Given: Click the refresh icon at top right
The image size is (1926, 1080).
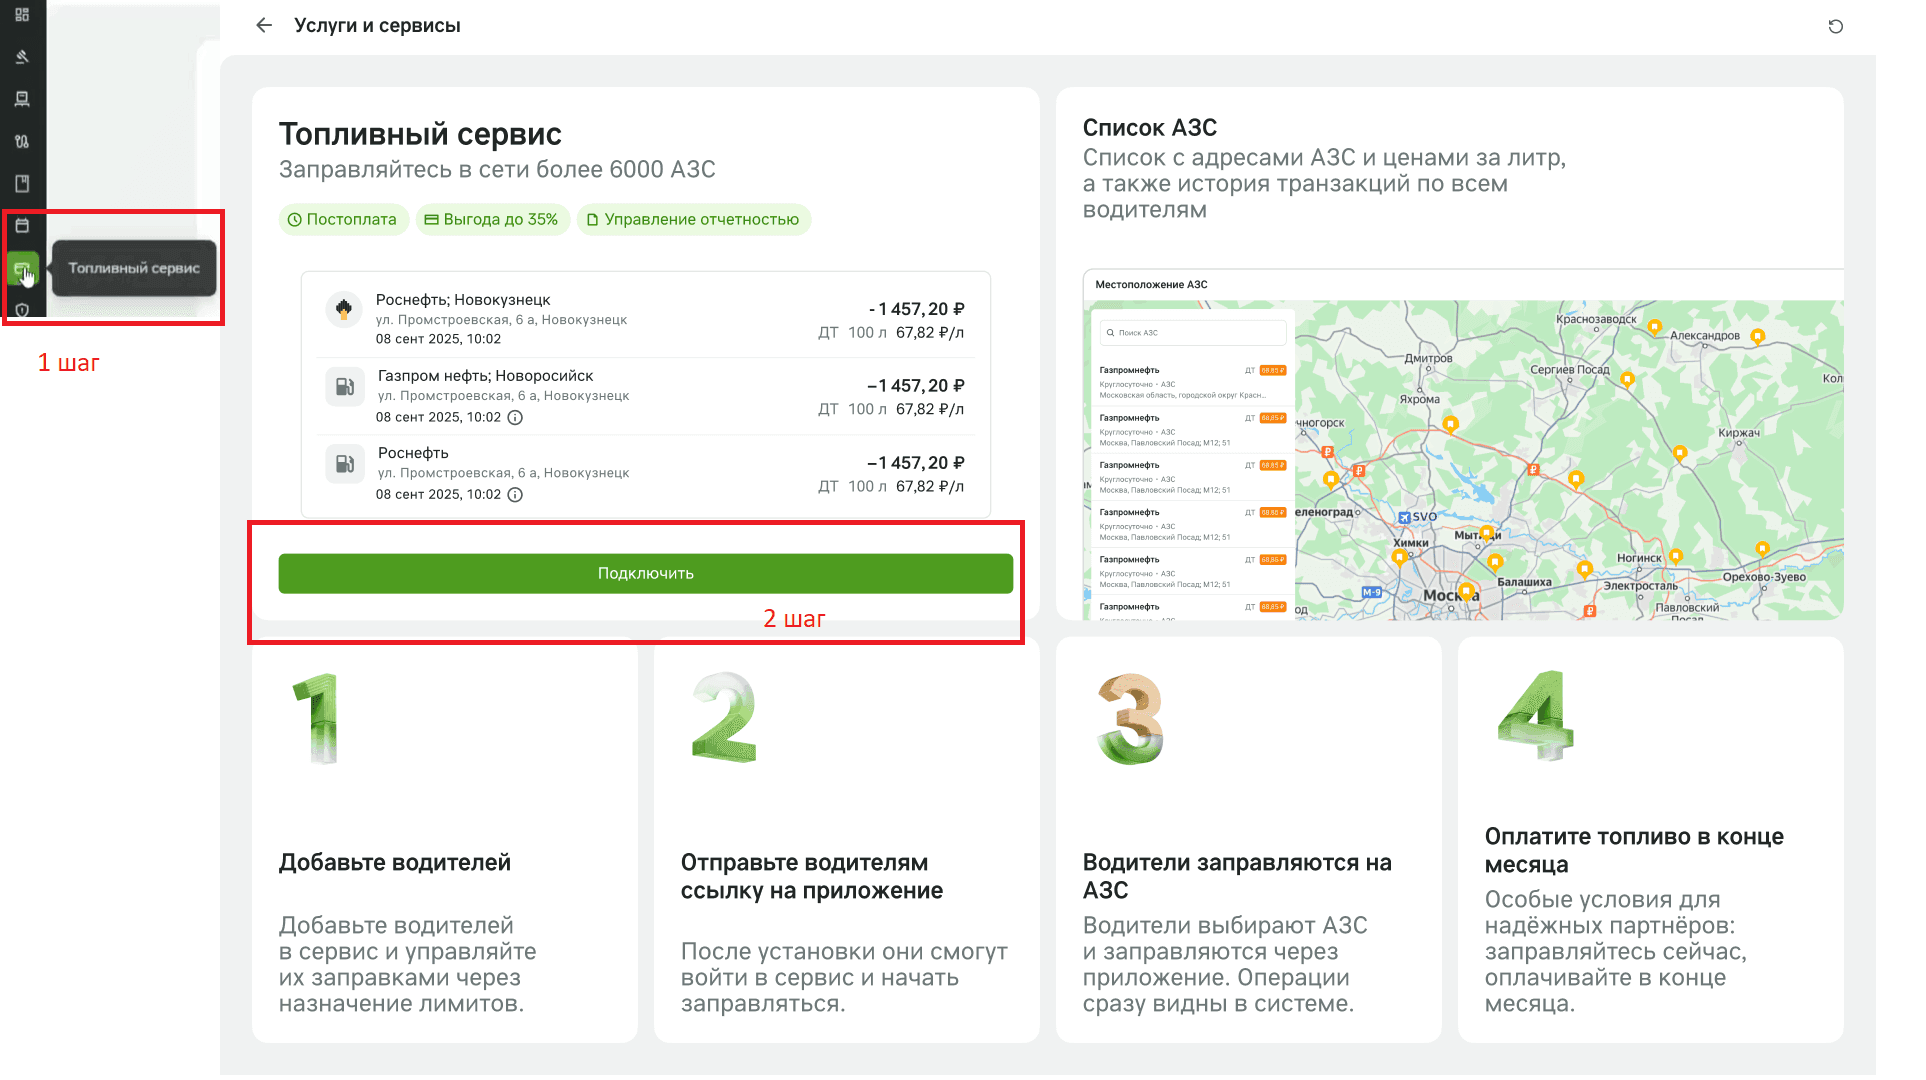Looking at the screenshot, I should [1836, 26].
